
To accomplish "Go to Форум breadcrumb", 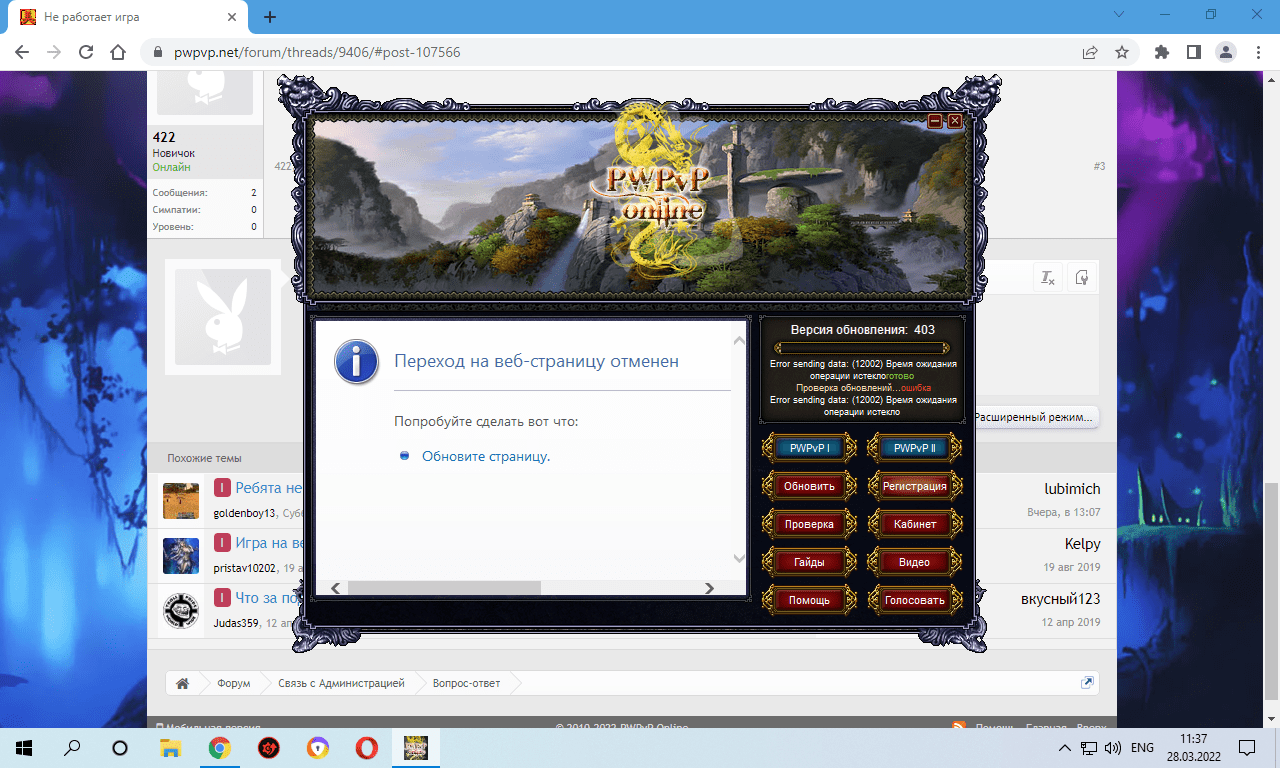I will pyautogui.click(x=234, y=684).
